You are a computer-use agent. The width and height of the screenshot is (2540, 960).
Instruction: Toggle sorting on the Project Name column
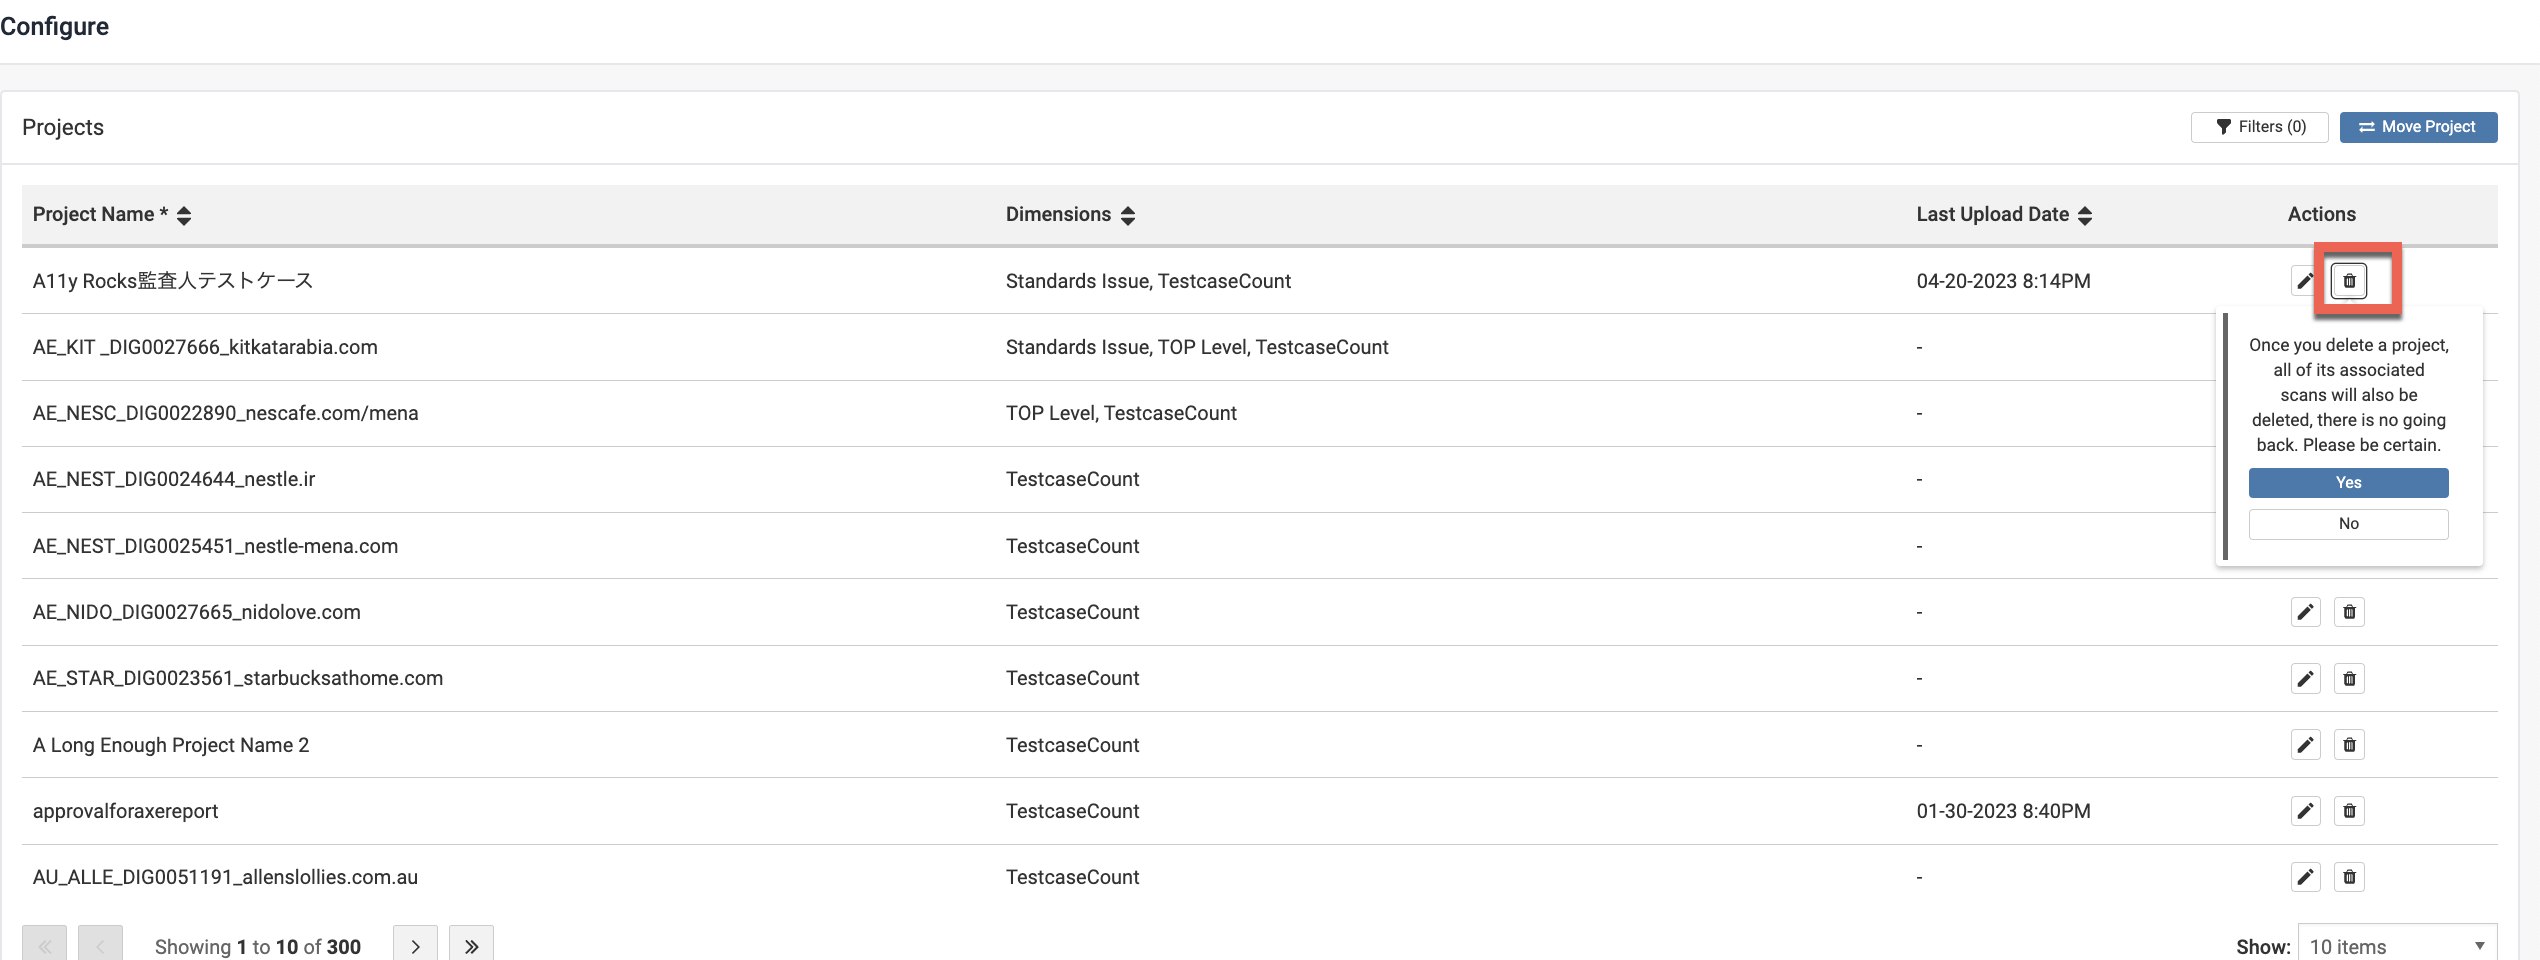click(184, 214)
